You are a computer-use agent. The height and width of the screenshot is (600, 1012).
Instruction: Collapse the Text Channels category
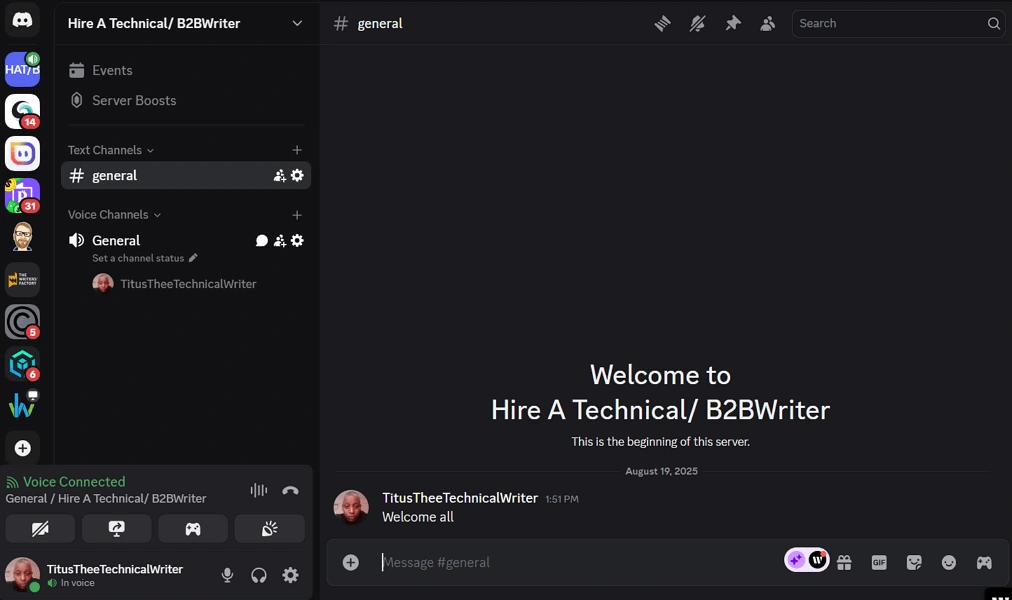111,150
